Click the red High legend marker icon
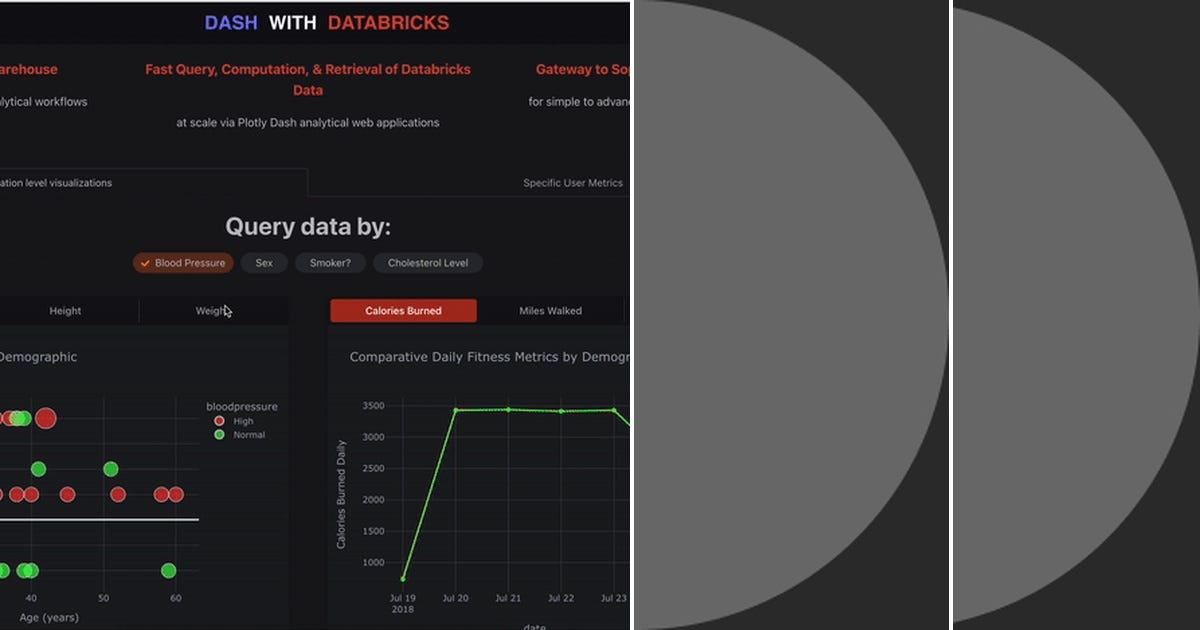 tap(219, 421)
